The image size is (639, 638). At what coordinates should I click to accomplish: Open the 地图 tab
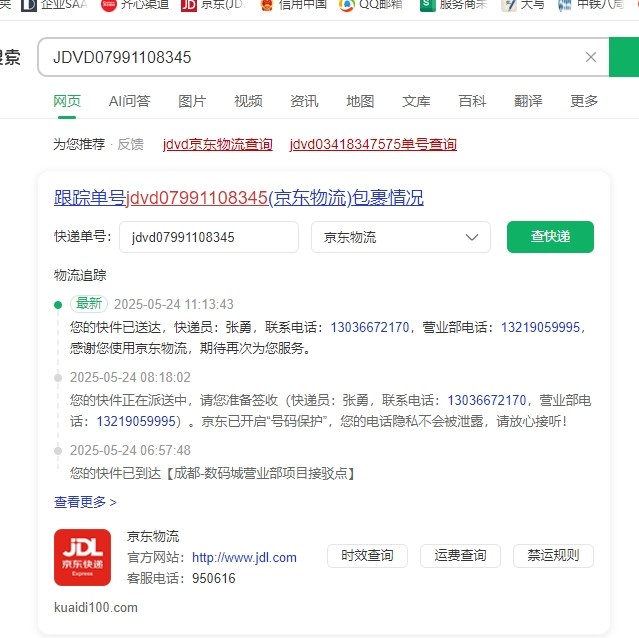(360, 101)
